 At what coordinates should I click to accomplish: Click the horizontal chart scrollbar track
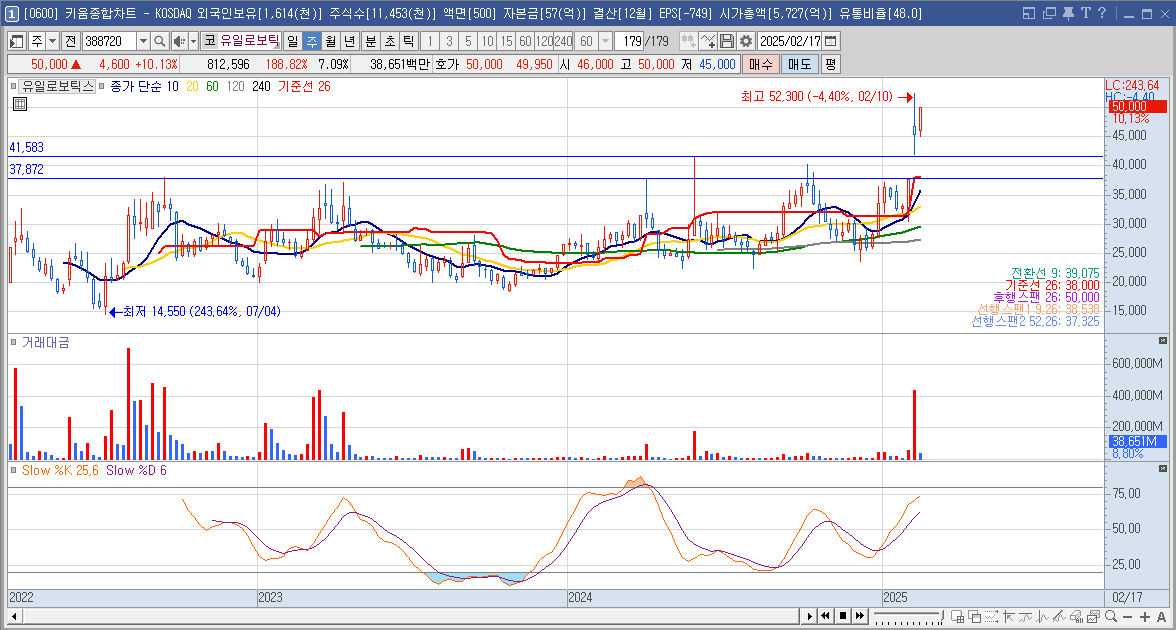tap(409, 616)
